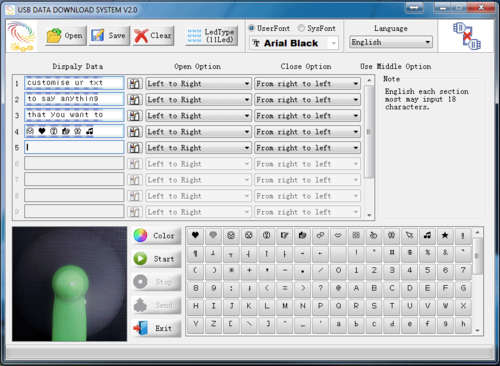Click the empty input field in row 5
The width and height of the screenshot is (500, 366).
click(74, 147)
